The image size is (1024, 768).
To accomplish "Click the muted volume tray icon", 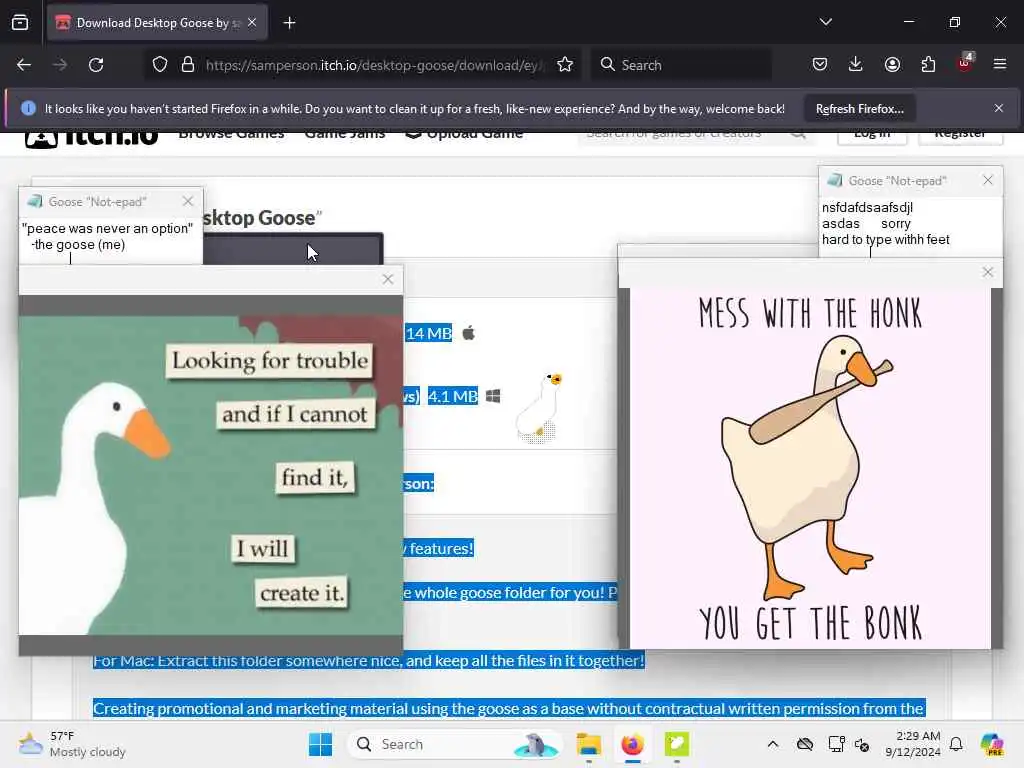I will coord(862,744).
